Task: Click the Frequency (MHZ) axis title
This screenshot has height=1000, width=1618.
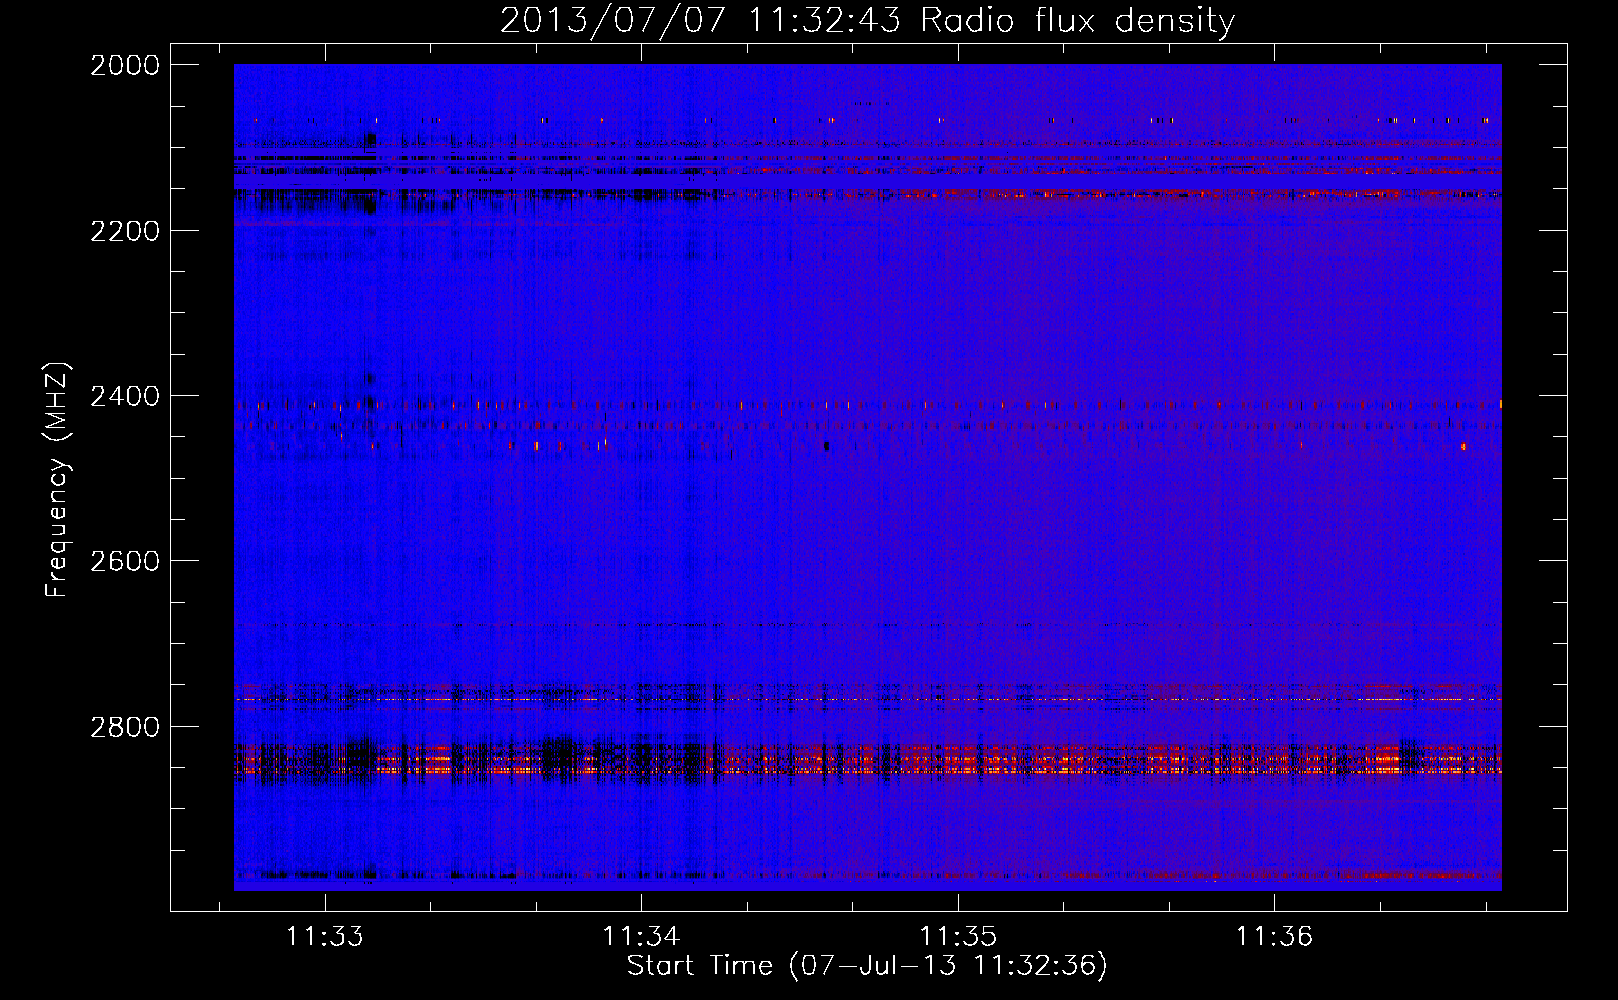Action: (58, 480)
